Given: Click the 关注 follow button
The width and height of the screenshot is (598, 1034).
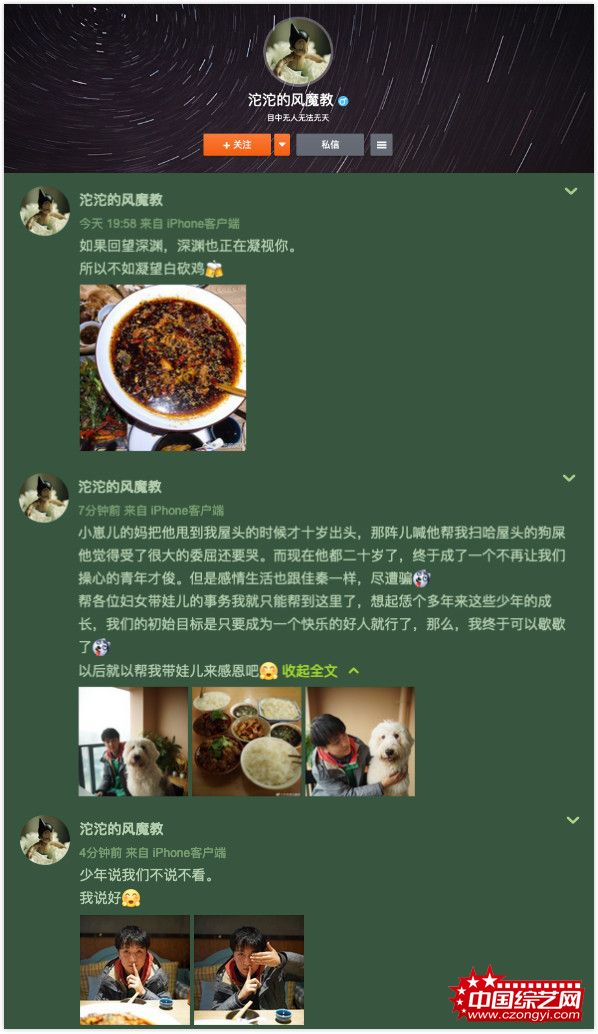Looking at the screenshot, I should coord(237,144).
